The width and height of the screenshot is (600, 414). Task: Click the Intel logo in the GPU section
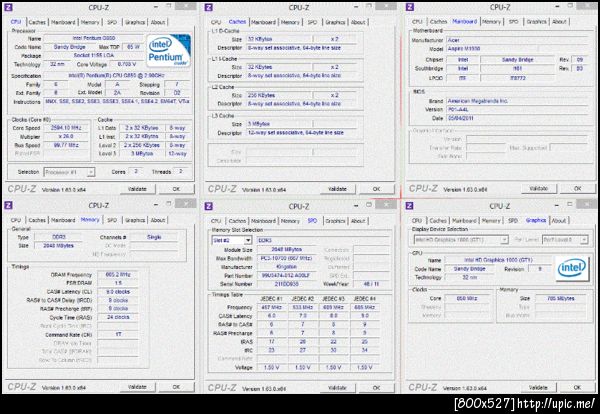point(572,268)
